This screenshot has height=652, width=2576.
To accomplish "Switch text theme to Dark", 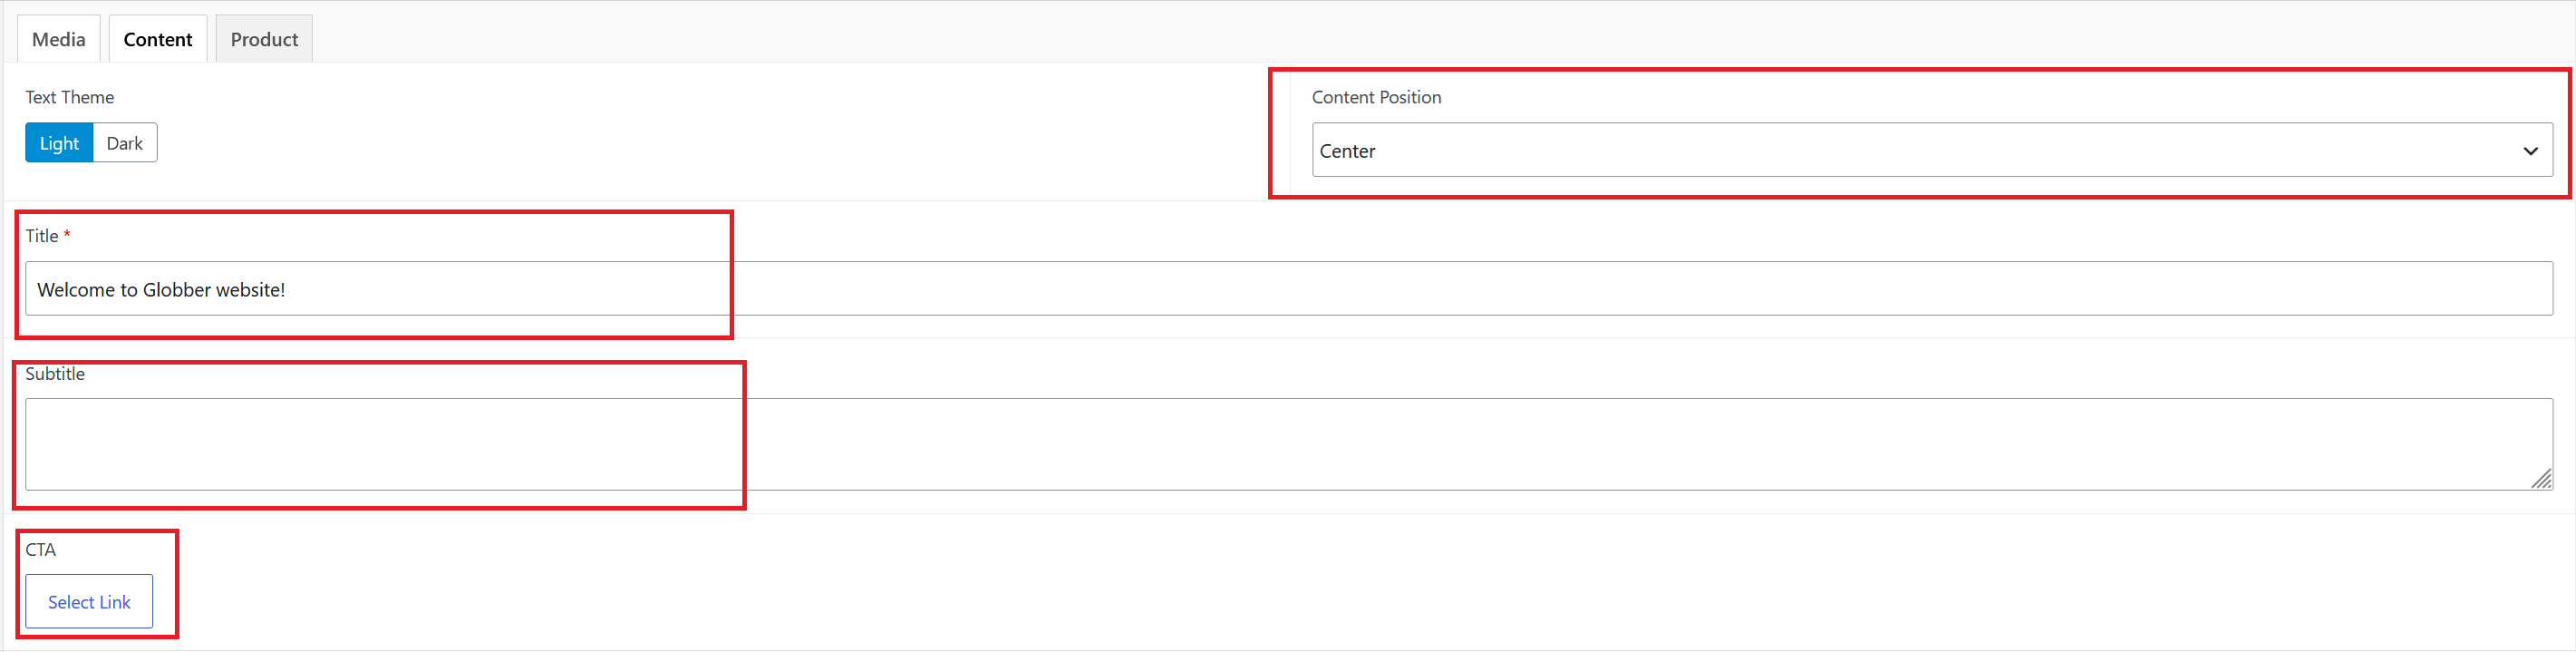I will (125, 143).
